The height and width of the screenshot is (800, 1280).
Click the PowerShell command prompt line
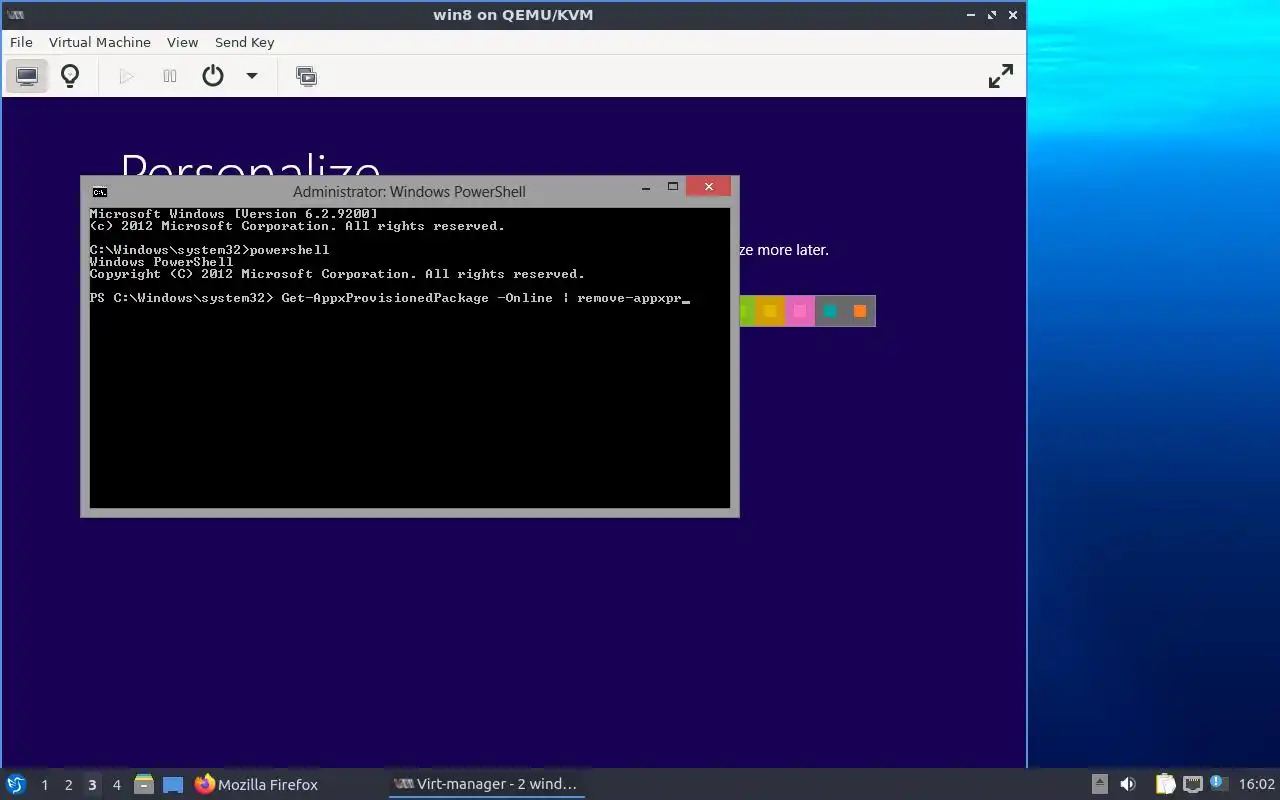(390, 298)
